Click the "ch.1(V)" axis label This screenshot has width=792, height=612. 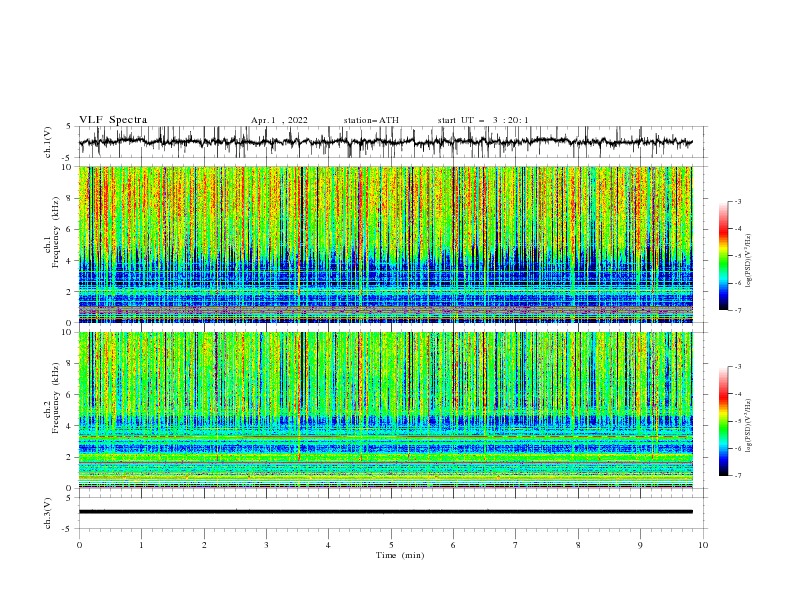point(48,142)
